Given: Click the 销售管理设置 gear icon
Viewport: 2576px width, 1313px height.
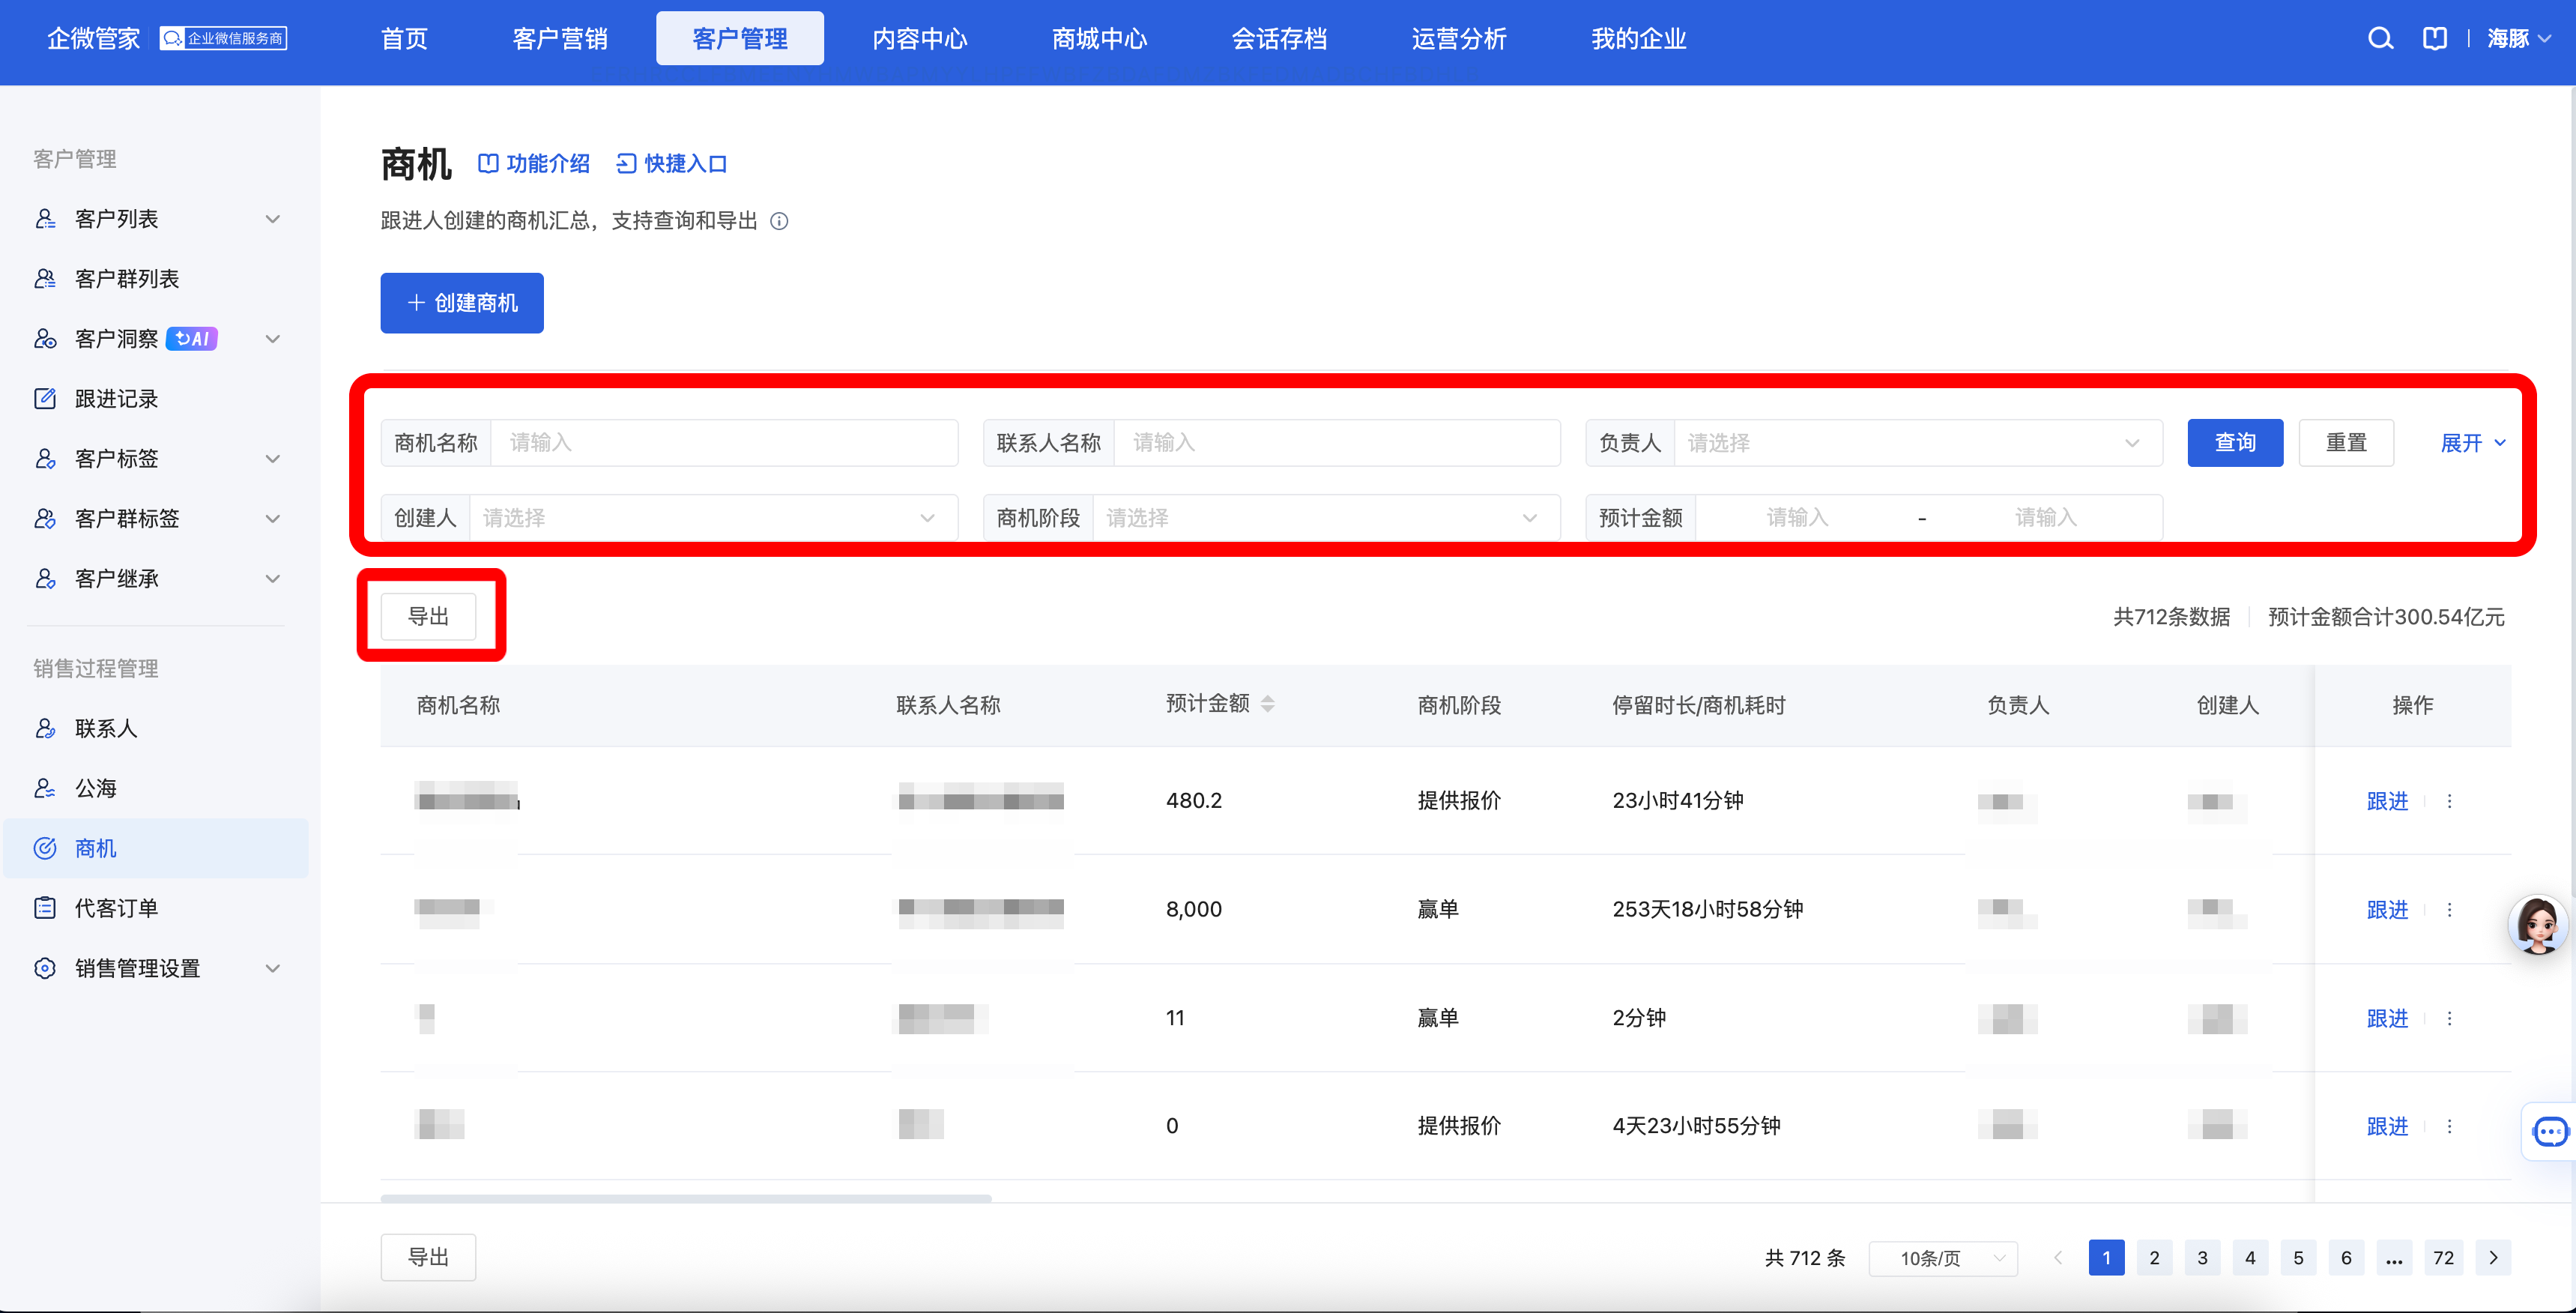Looking at the screenshot, I should (x=45, y=969).
